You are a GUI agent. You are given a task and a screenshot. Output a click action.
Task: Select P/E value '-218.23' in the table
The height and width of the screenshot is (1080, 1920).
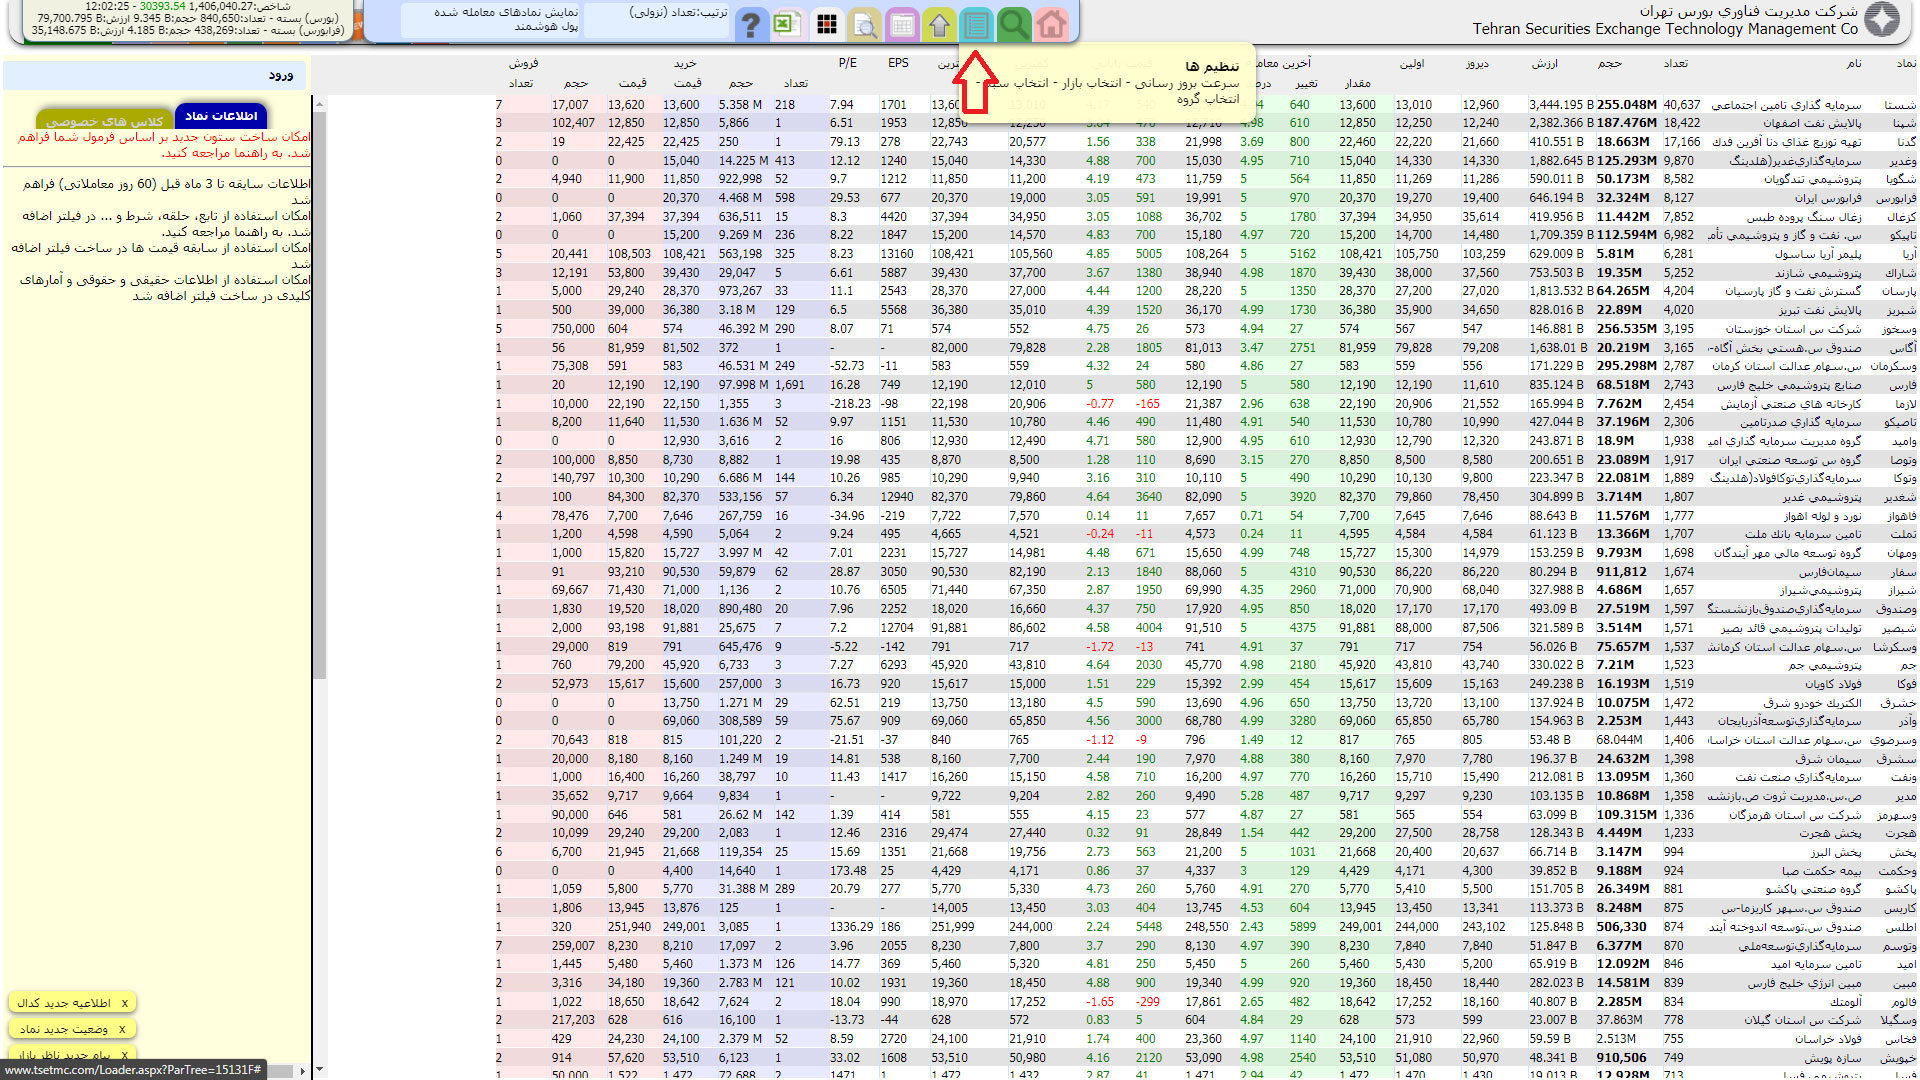pyautogui.click(x=850, y=404)
